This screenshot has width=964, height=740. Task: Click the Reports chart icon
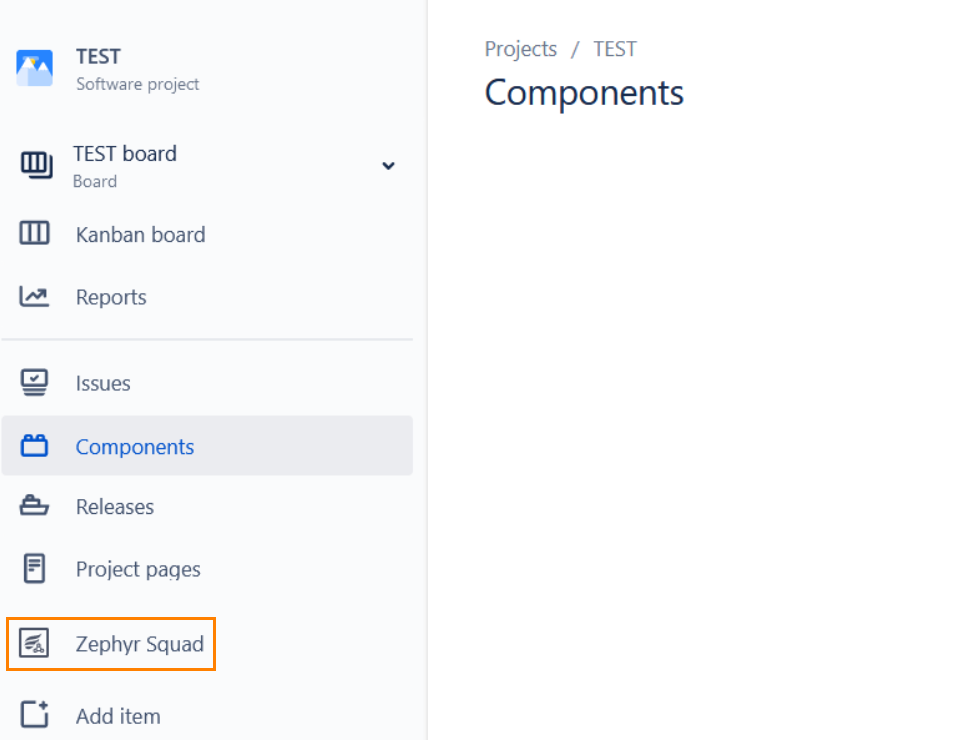click(35, 297)
